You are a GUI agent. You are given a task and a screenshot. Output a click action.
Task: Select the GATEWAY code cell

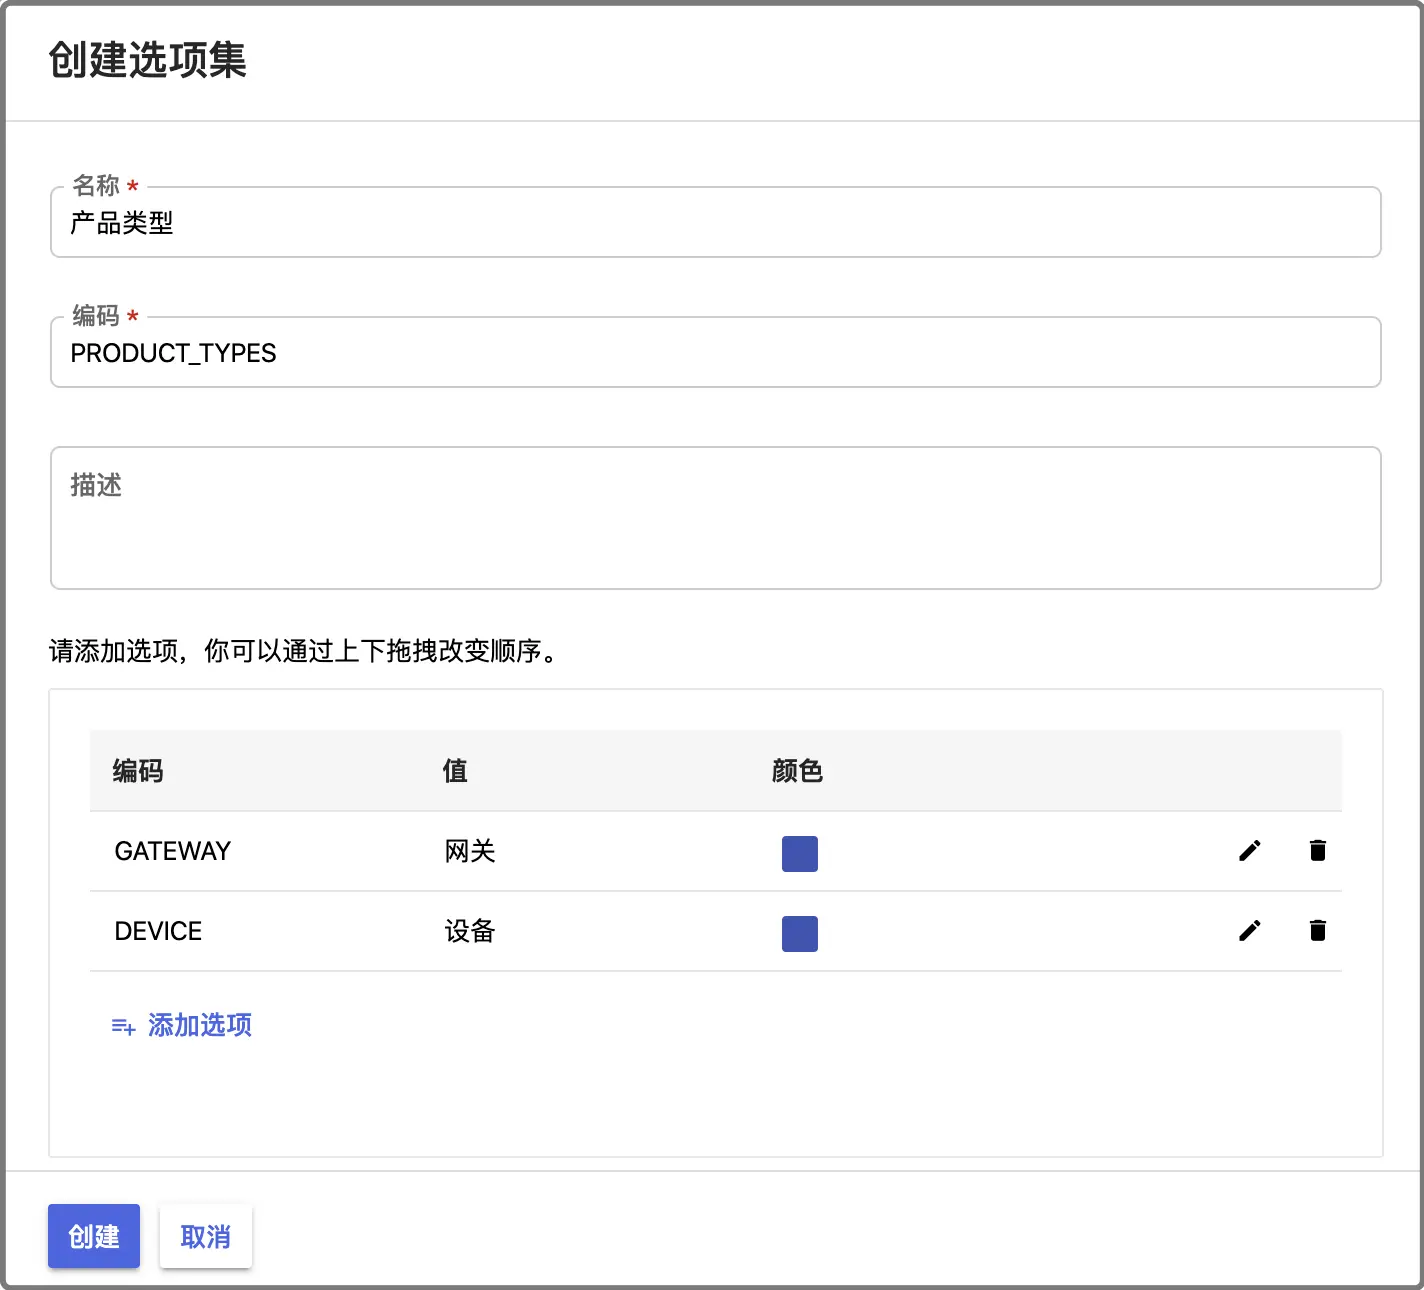(173, 851)
